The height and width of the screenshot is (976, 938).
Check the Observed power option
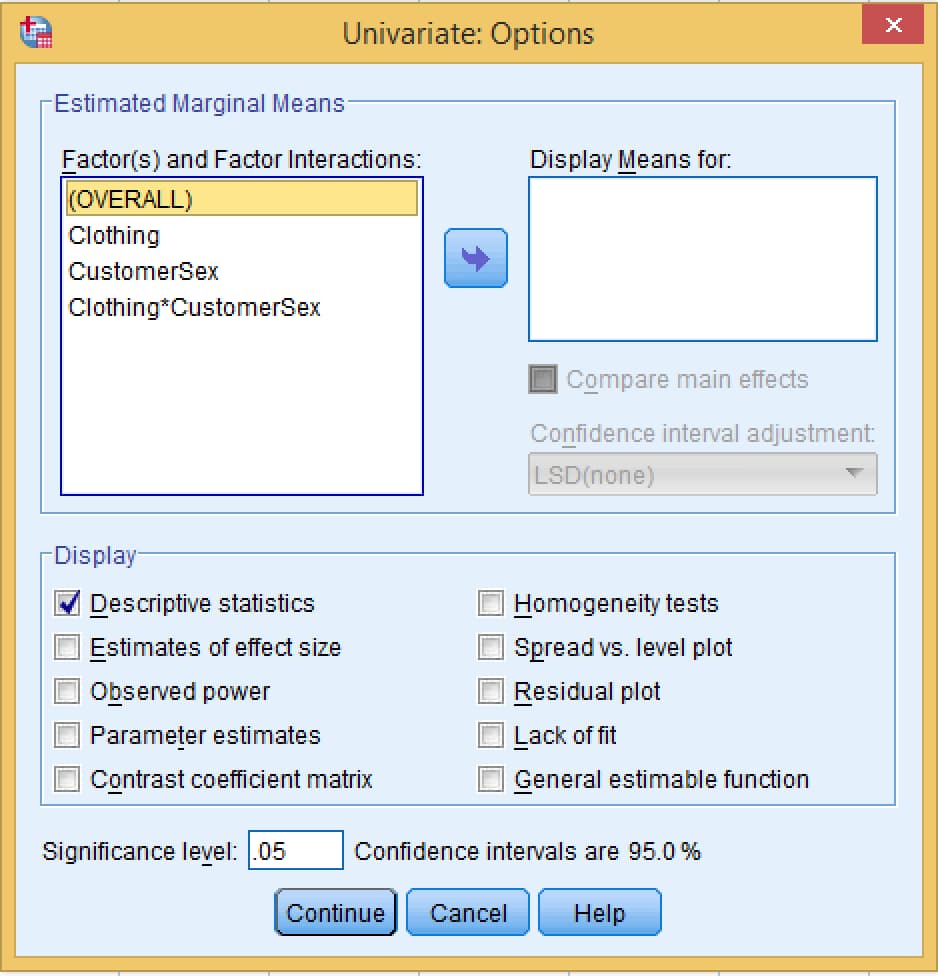(67, 691)
